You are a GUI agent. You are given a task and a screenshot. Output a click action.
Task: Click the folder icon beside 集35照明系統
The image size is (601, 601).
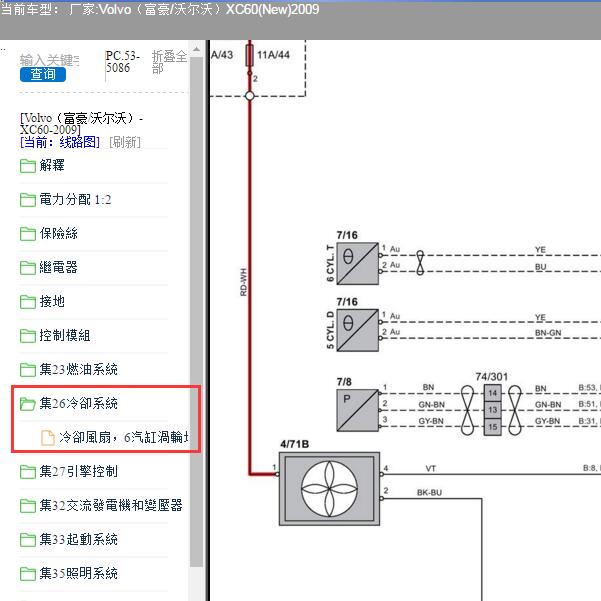pos(28,574)
